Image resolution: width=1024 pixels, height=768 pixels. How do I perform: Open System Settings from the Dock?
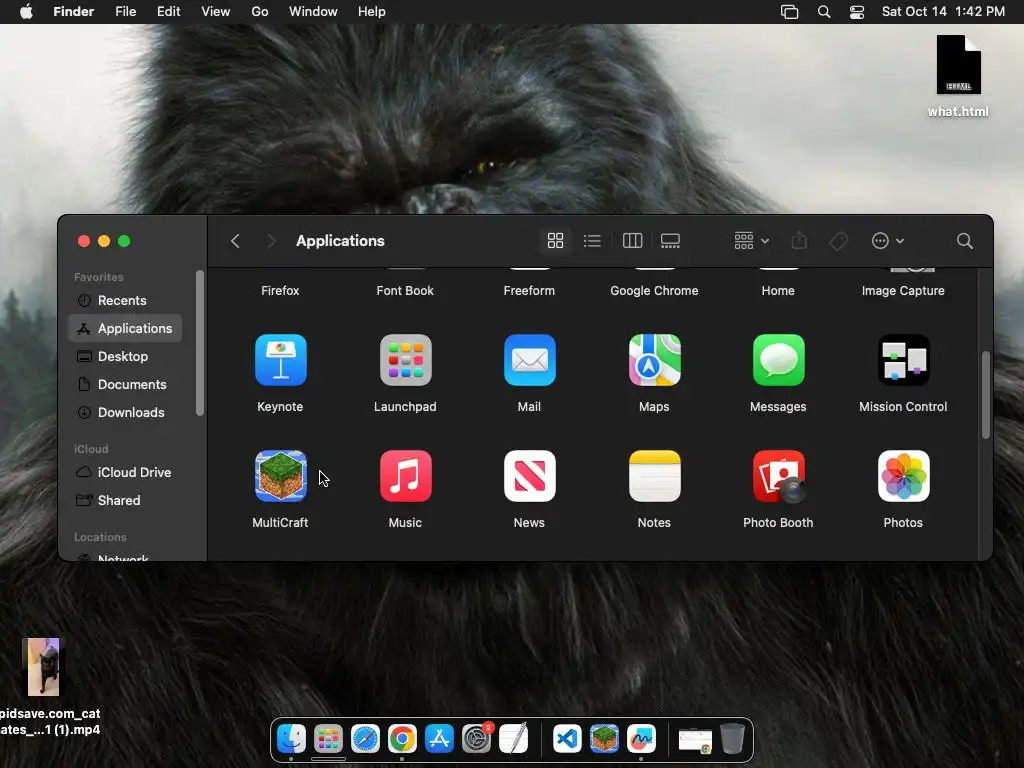click(x=477, y=739)
